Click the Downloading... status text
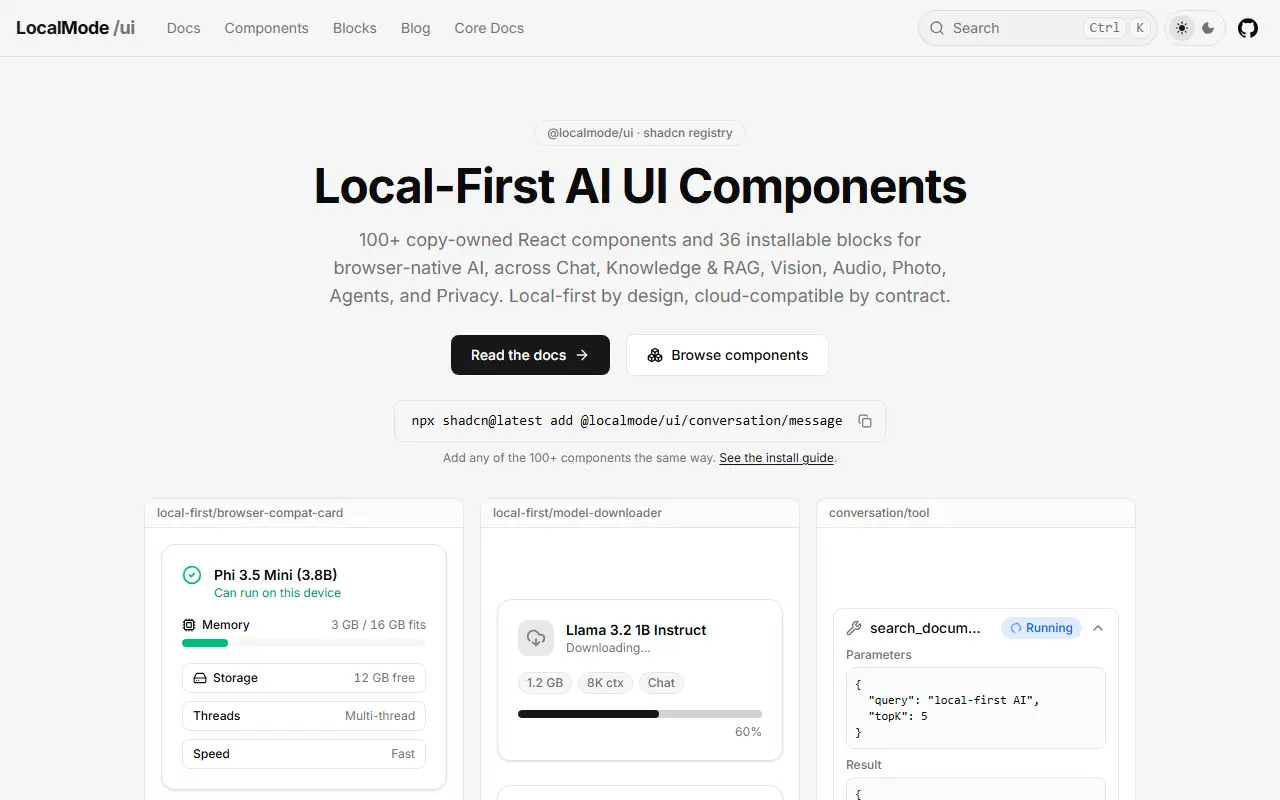Image resolution: width=1280 pixels, height=800 pixels. (608, 648)
